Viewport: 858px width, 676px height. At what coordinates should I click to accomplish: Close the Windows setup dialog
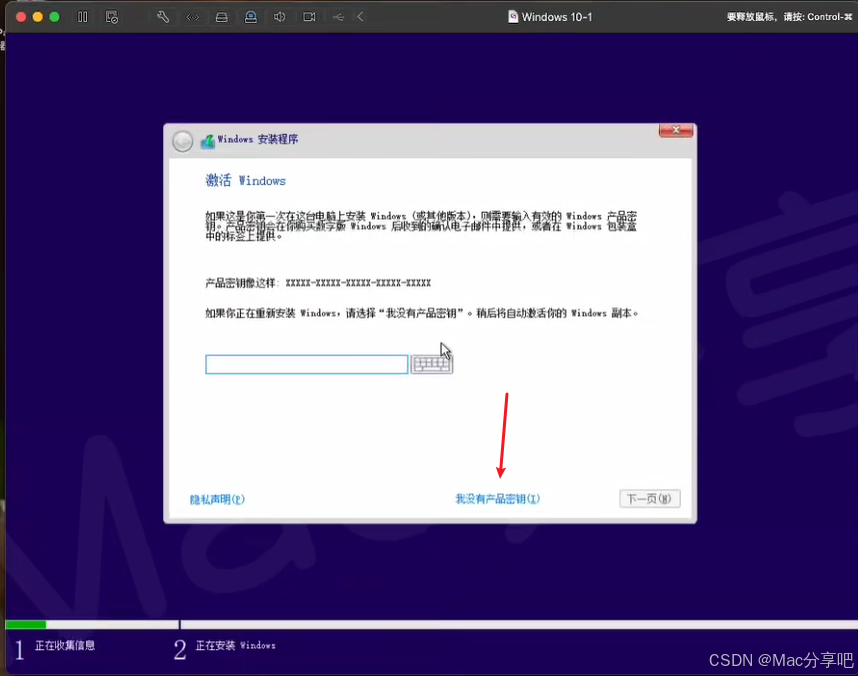click(676, 130)
